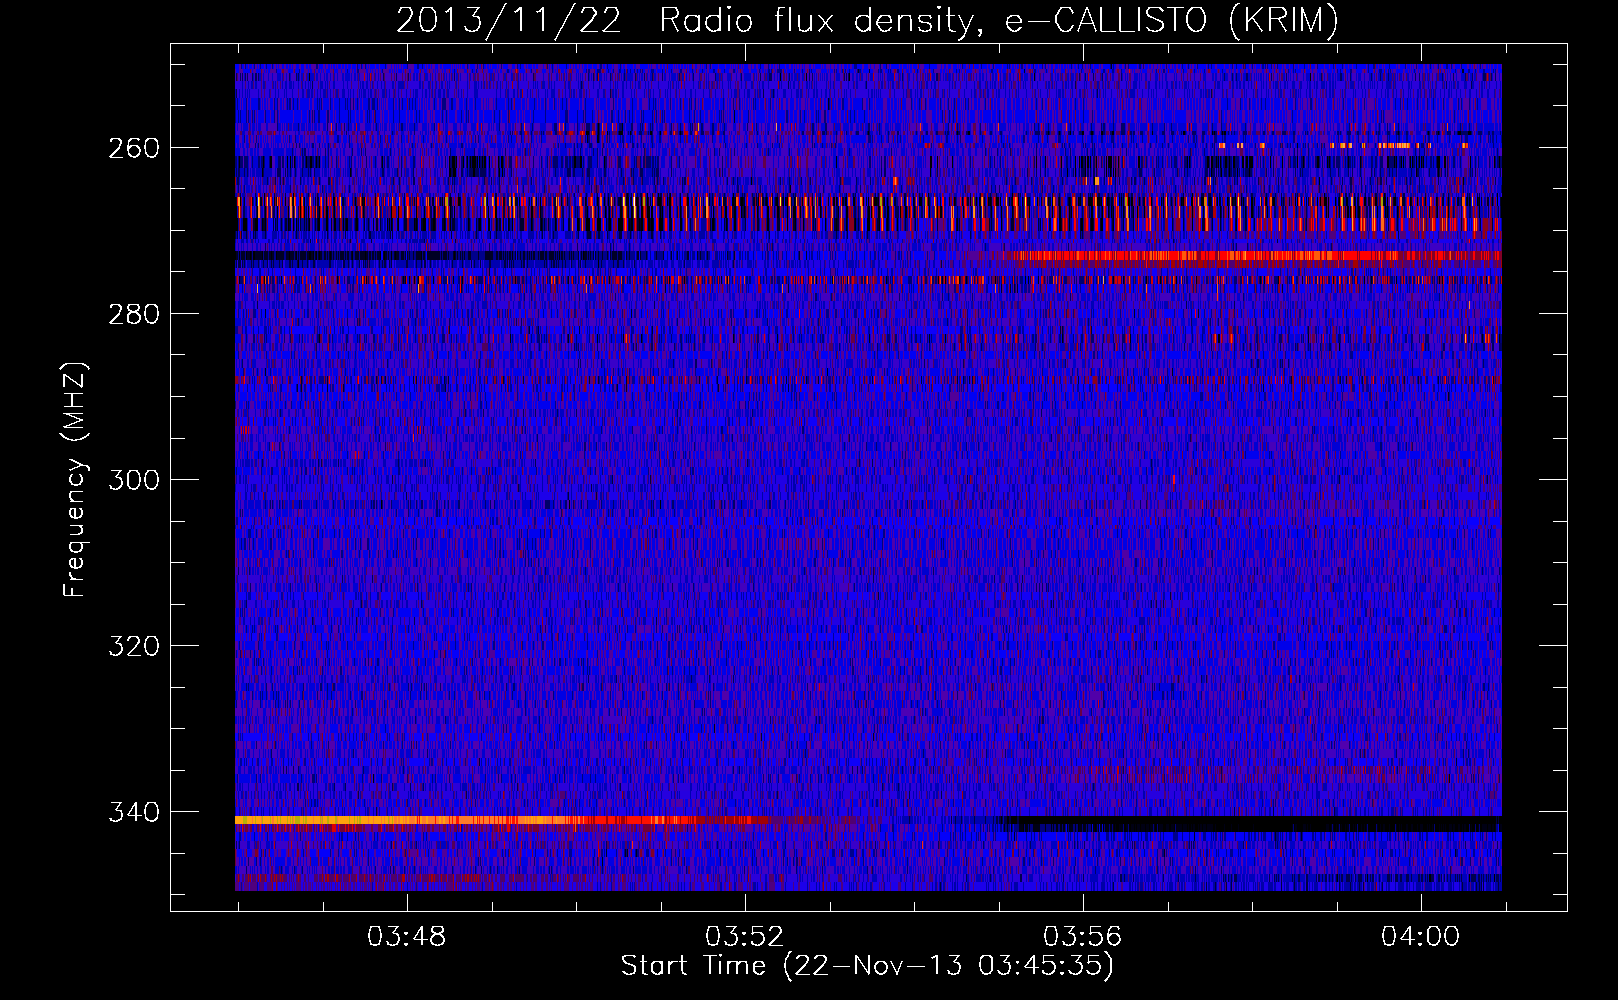This screenshot has height=1000, width=1618.
Task: Click the 03:48 time tick label
Action: pyautogui.click(x=407, y=937)
